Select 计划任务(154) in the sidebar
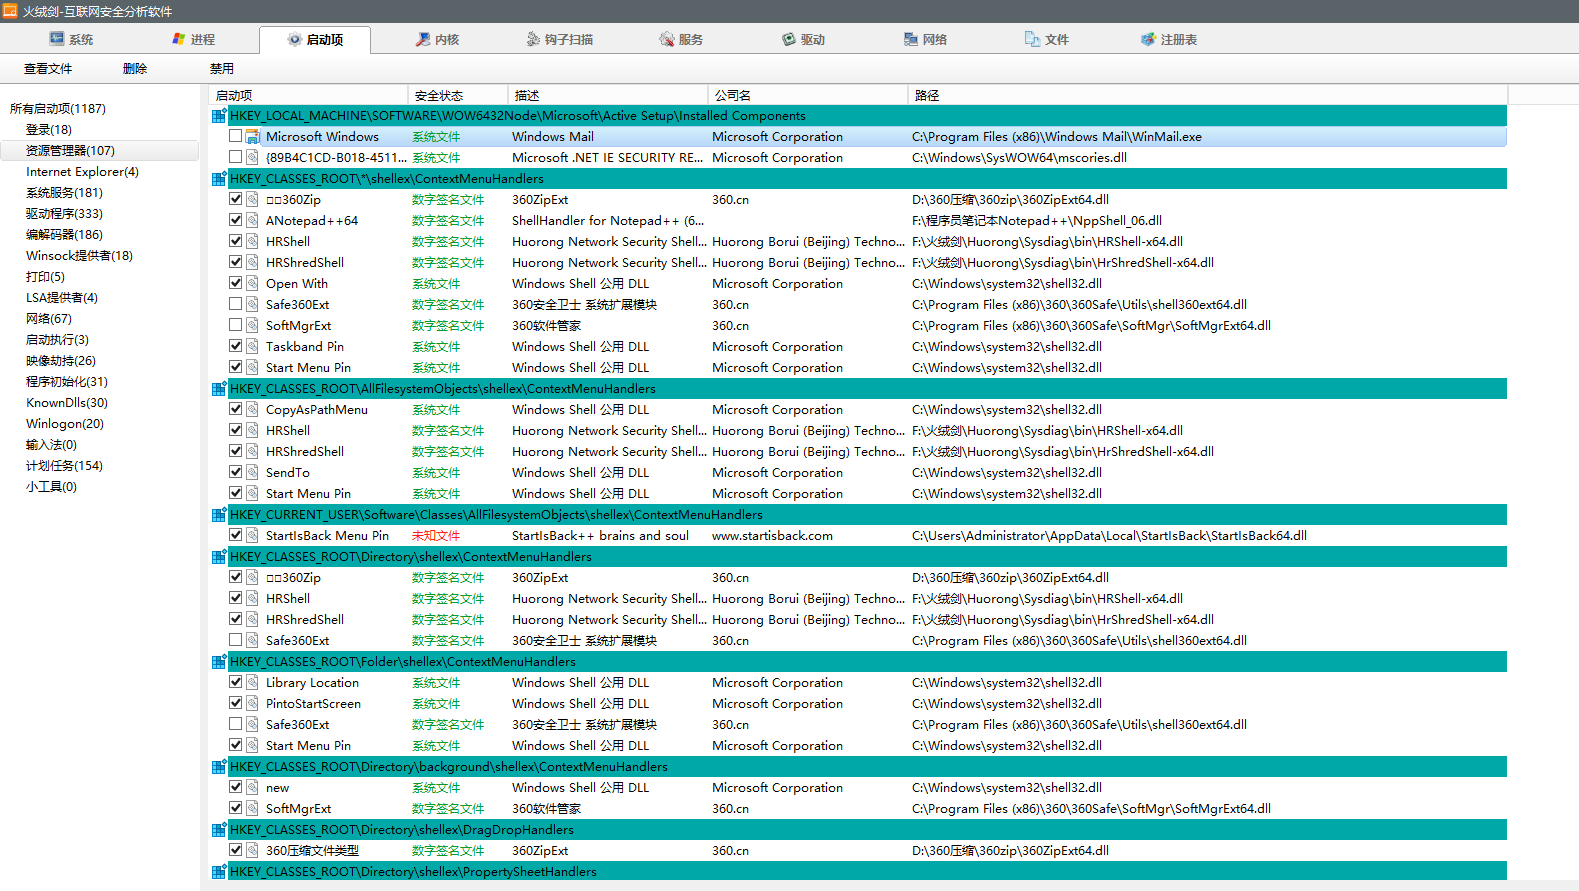The image size is (1579, 891). (x=64, y=466)
